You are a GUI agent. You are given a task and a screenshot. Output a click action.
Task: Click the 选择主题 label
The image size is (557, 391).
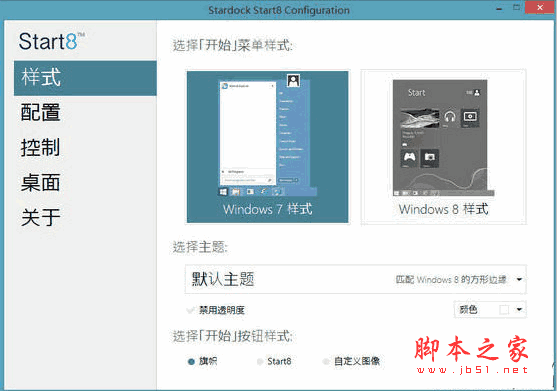[200, 247]
